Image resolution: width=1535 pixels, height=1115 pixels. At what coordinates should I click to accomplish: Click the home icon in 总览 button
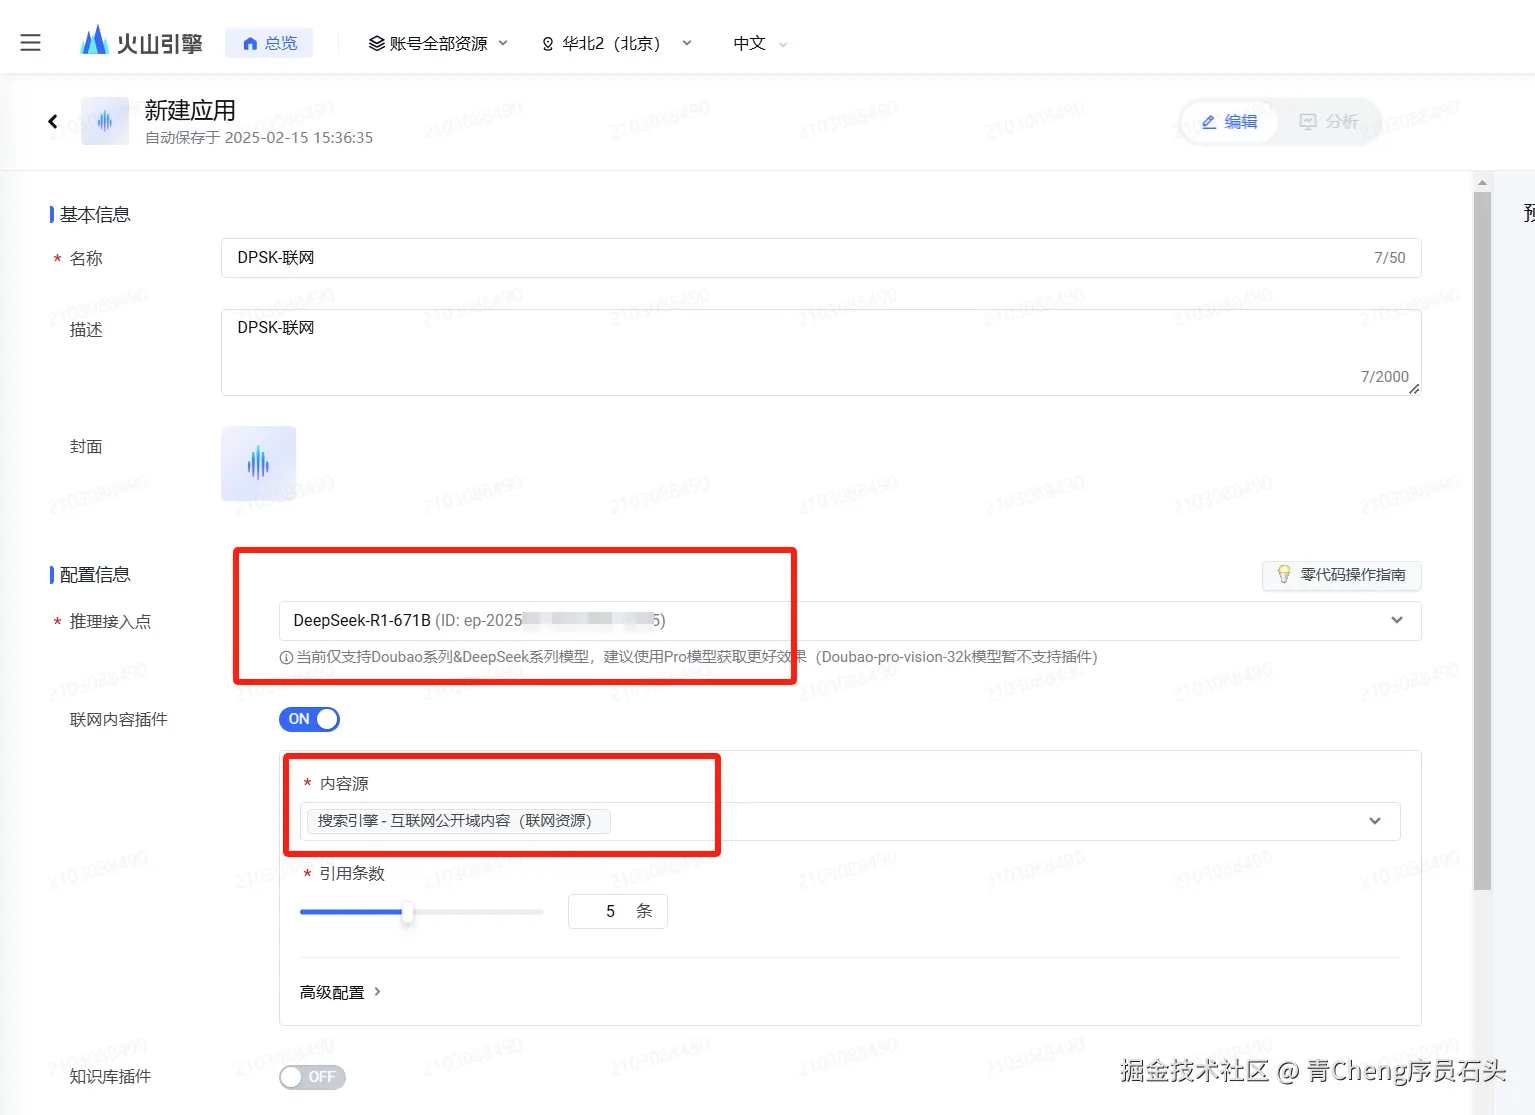click(250, 44)
